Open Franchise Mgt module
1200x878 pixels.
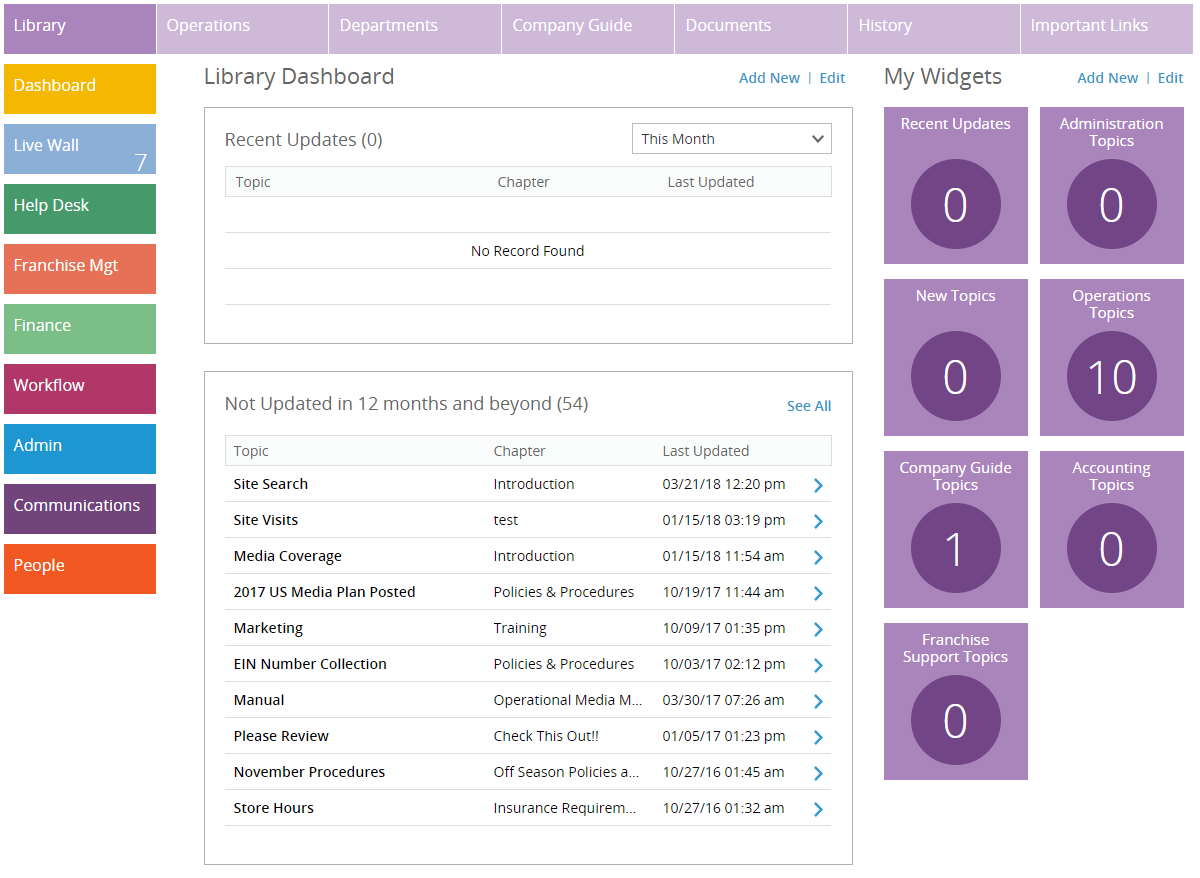(x=80, y=269)
